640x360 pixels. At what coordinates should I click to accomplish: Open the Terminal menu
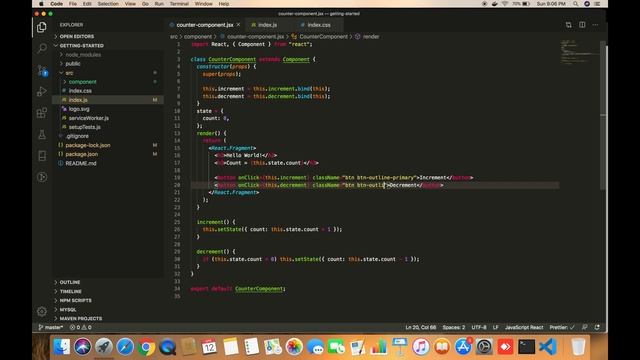tap(179, 4)
